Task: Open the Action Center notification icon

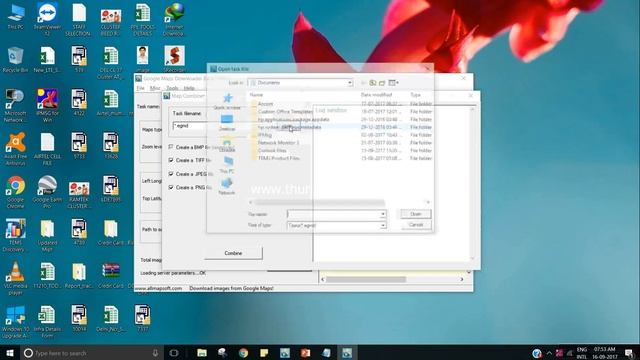Action: tap(629, 353)
